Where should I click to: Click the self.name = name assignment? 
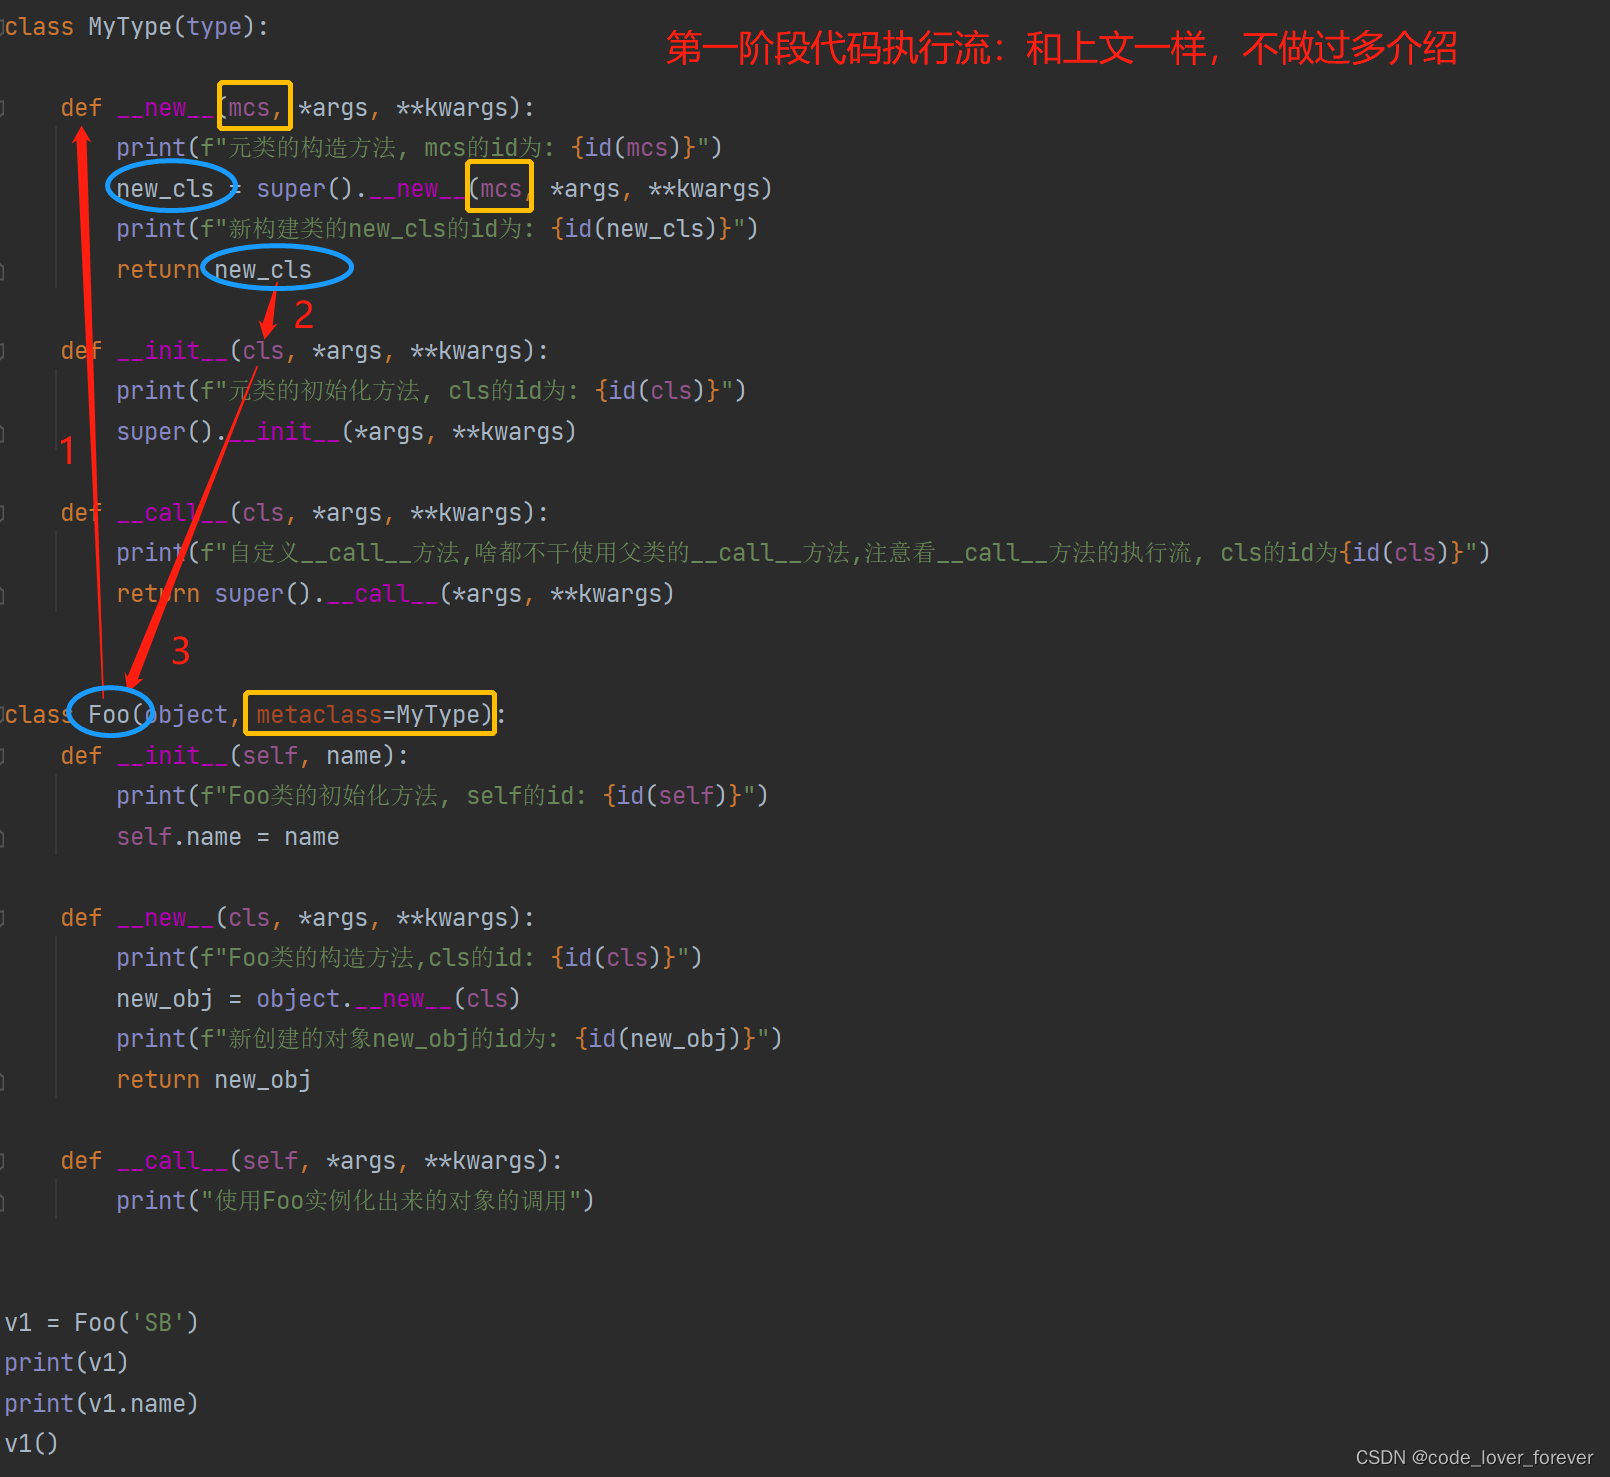[227, 836]
